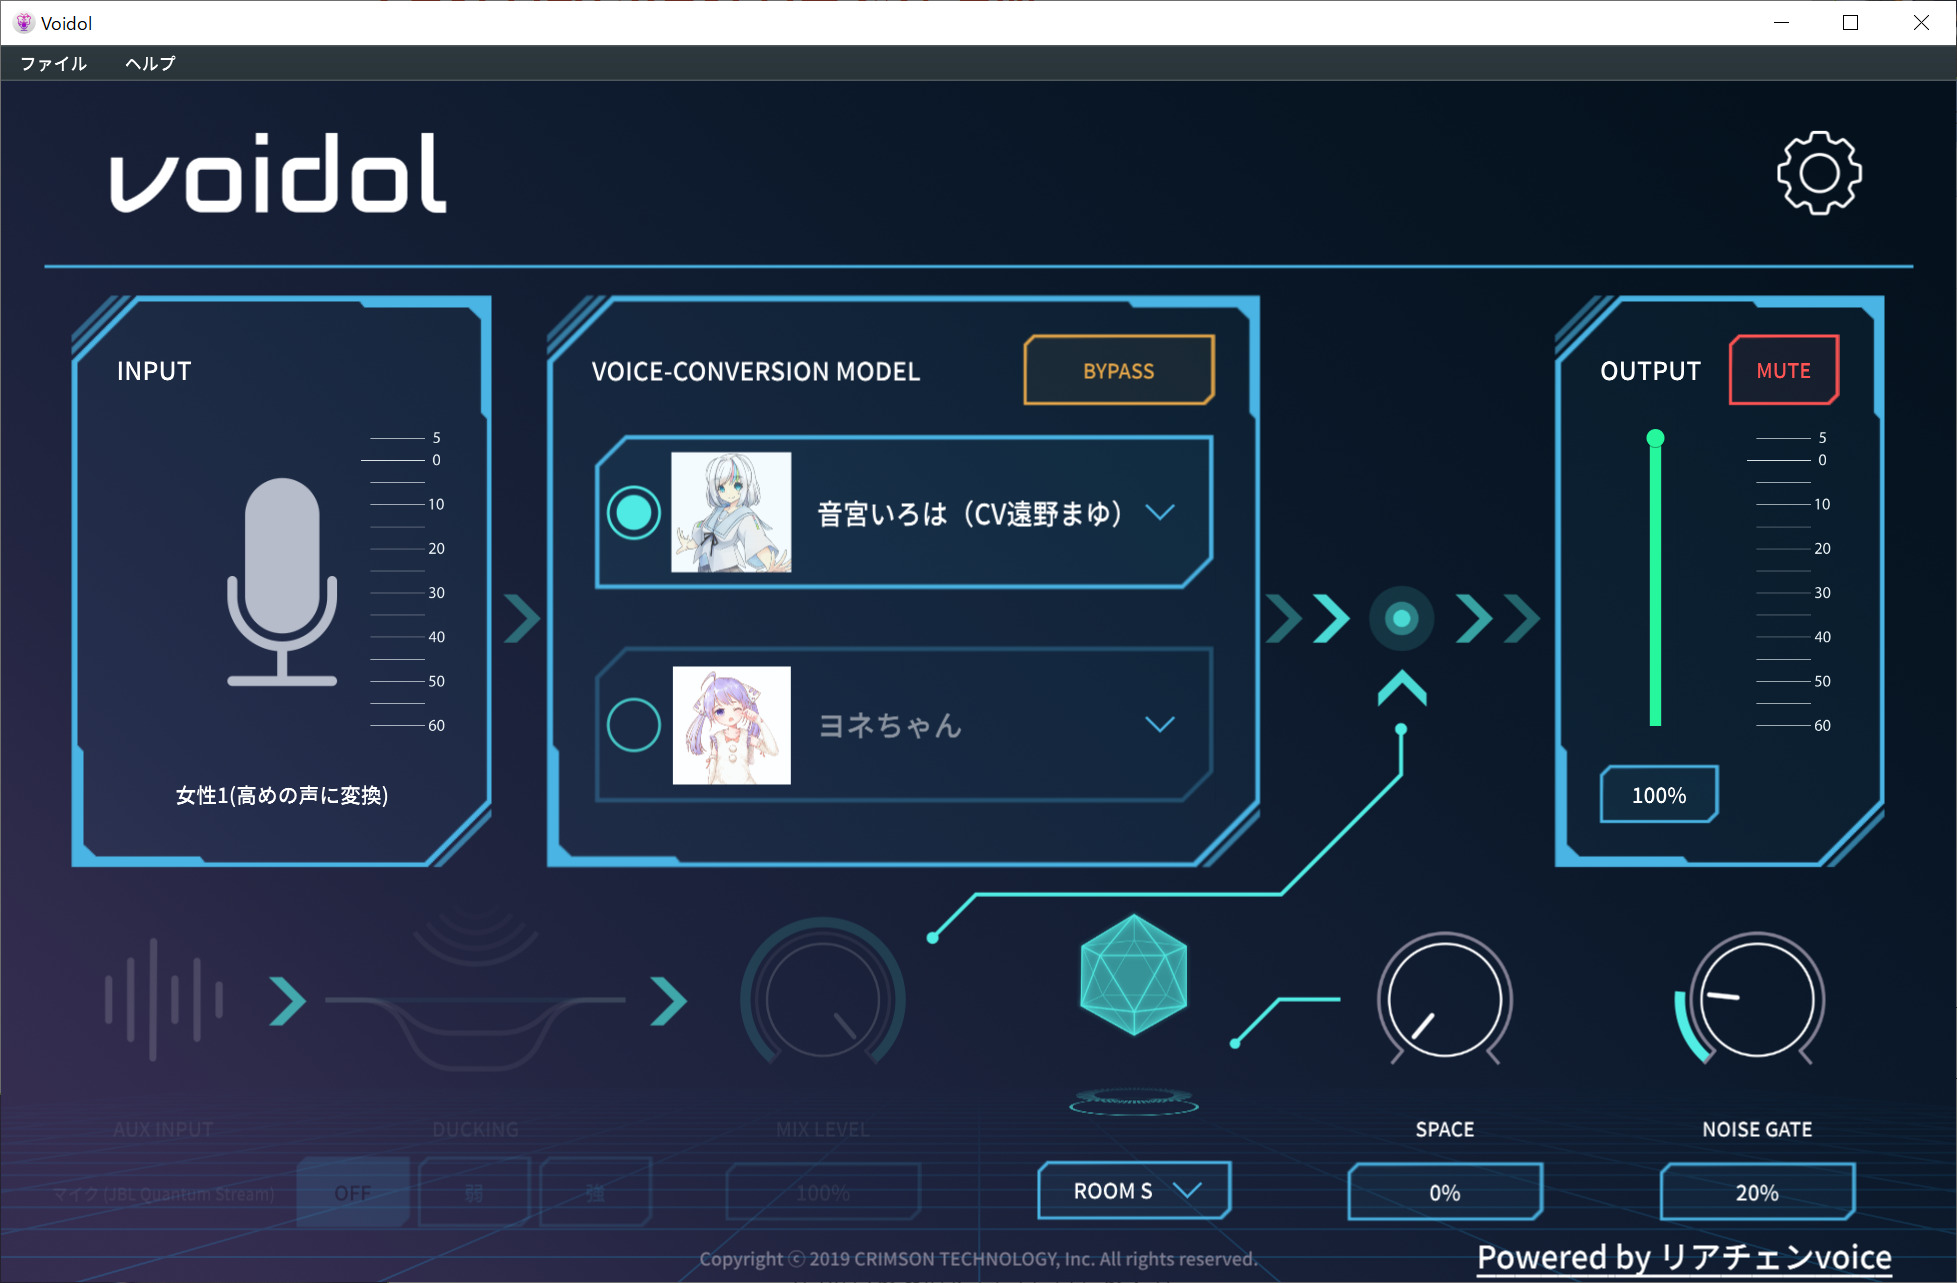Screen dimensions: 1957x1283
Task: Open the ROOM S reverb type dropdown
Action: 1134,1191
